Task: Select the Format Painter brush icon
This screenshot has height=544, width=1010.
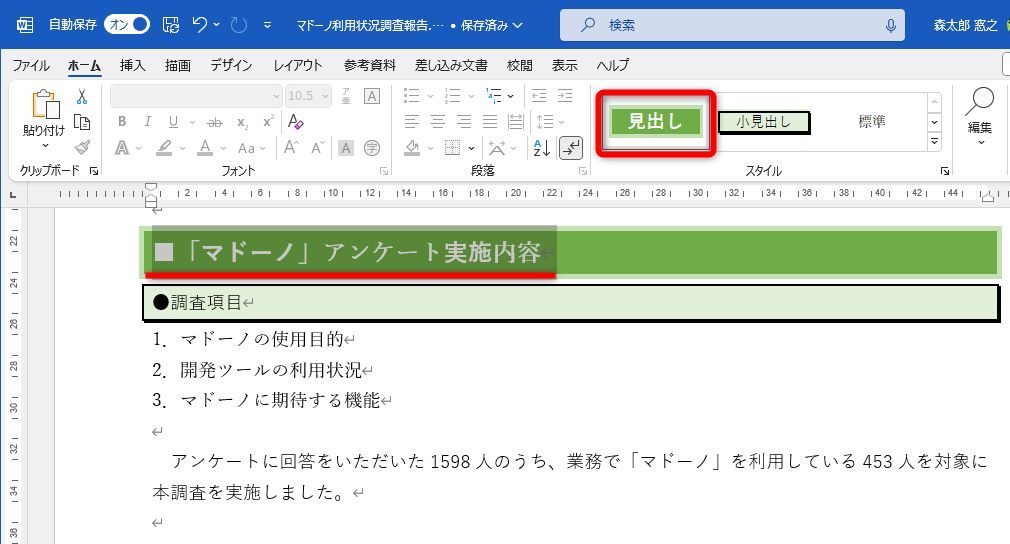Action: pyautogui.click(x=82, y=147)
